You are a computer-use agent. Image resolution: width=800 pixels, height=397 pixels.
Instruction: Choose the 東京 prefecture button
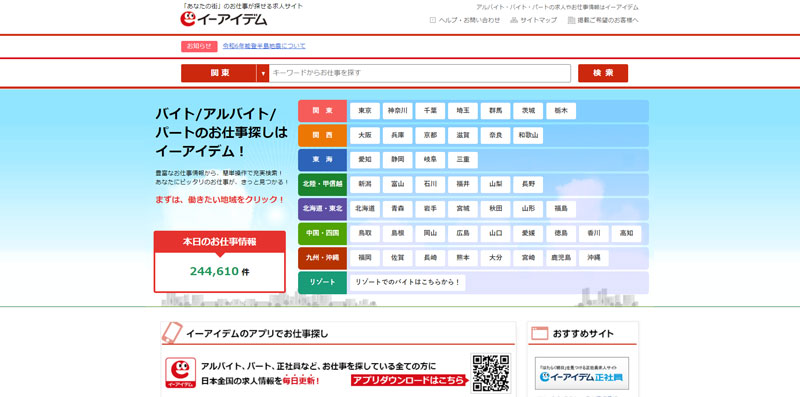click(x=365, y=111)
